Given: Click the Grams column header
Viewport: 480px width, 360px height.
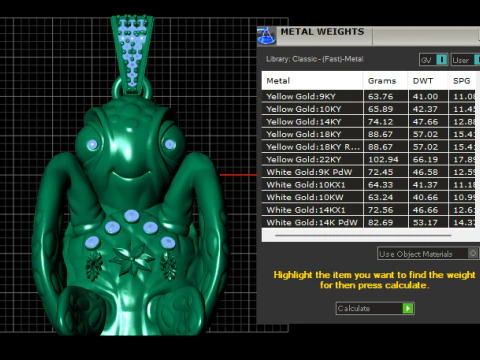Looking at the screenshot, I should click(x=386, y=81).
